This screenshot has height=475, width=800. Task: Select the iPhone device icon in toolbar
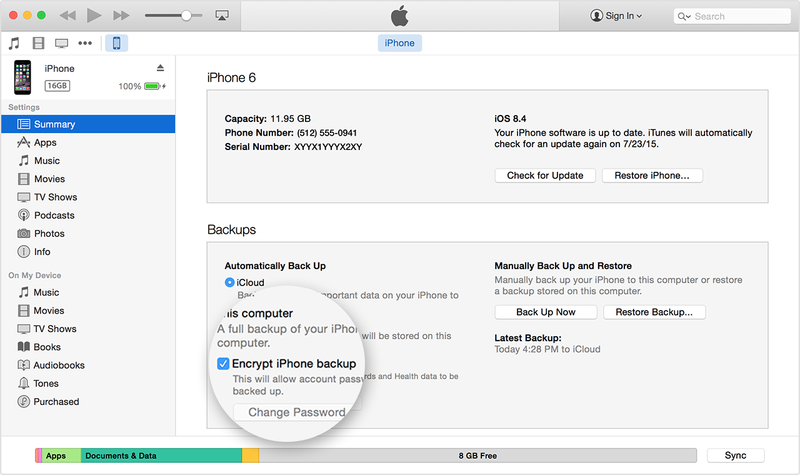[116, 43]
